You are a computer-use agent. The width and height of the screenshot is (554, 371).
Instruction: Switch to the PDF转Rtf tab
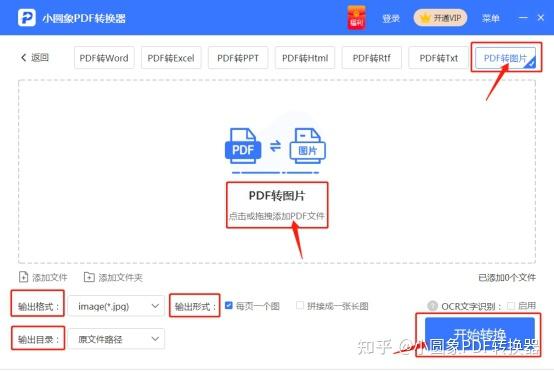[x=372, y=58]
